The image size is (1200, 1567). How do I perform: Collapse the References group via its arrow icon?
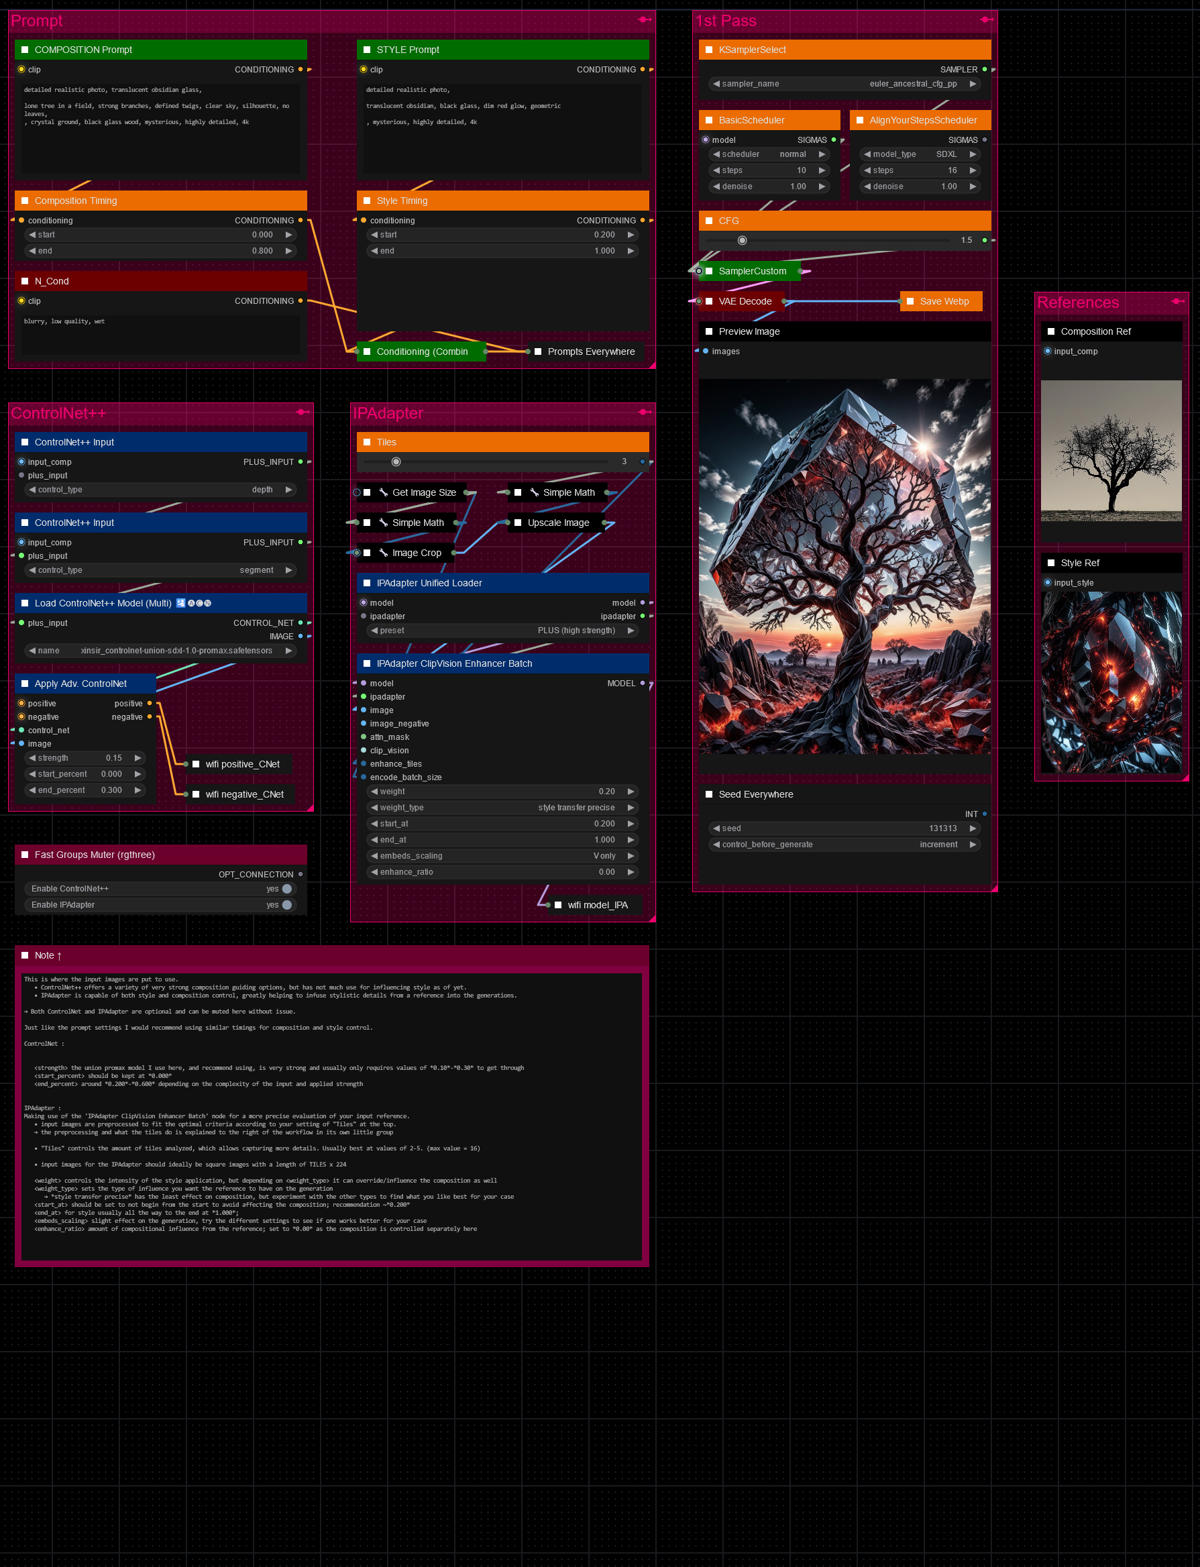click(x=1176, y=301)
